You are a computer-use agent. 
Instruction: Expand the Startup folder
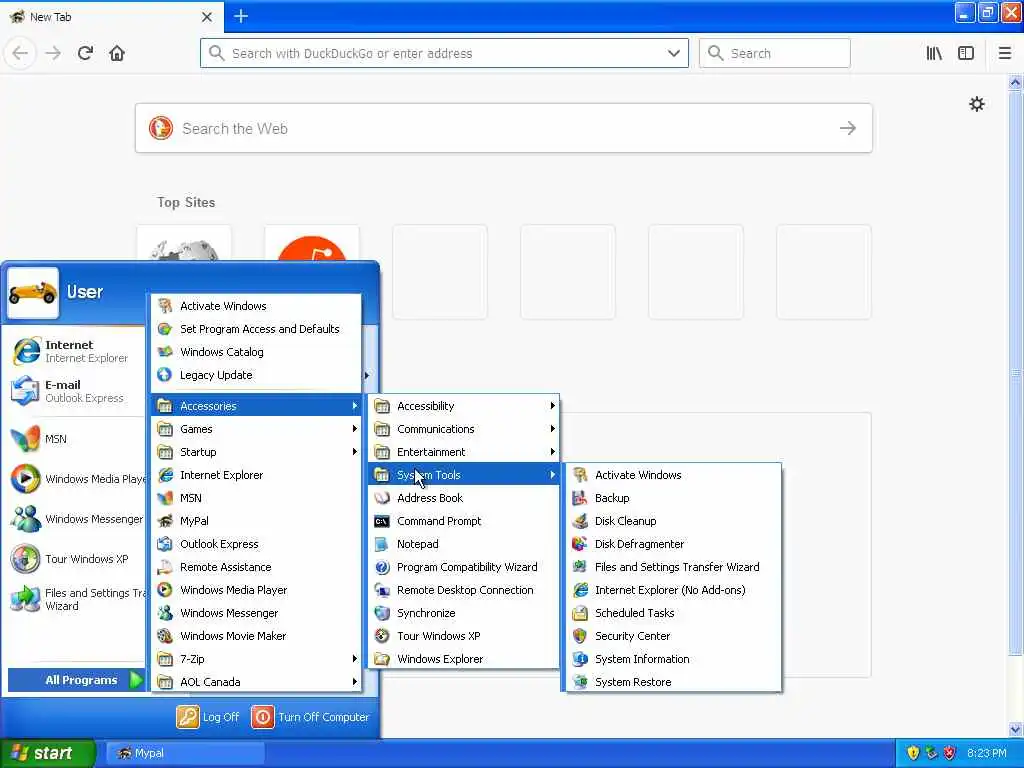257,451
